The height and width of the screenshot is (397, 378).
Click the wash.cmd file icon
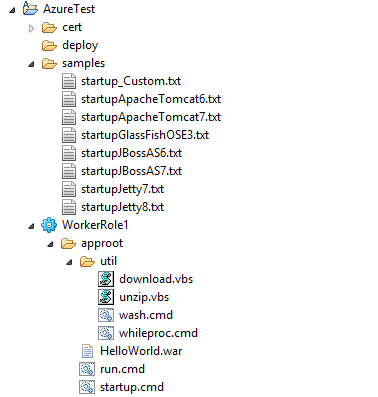click(106, 315)
